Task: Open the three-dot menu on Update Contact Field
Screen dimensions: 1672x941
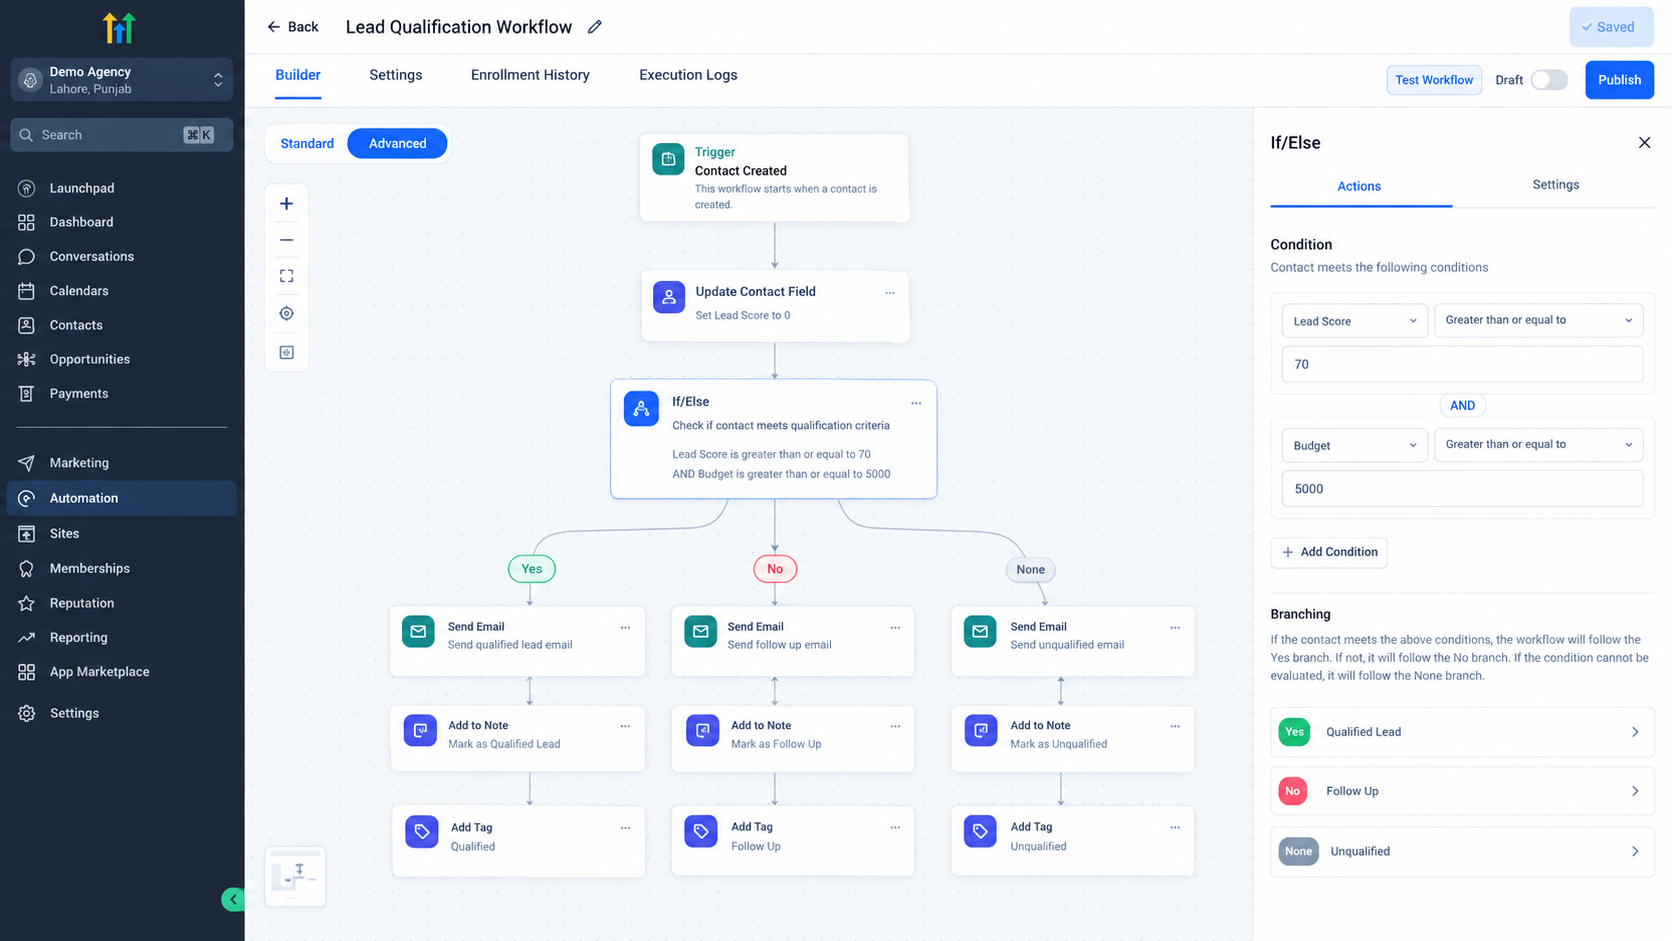Action: 890,293
